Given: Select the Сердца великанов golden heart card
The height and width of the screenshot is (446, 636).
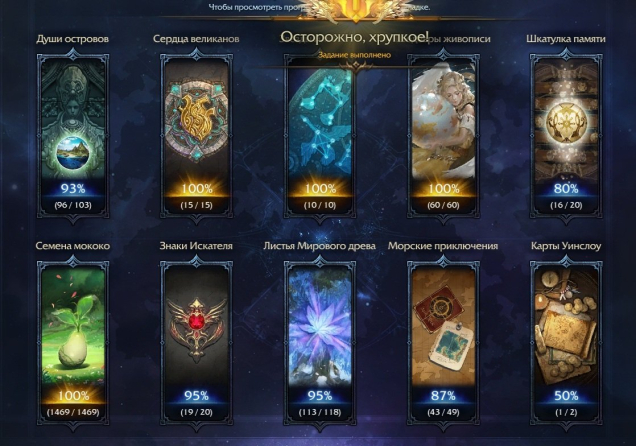Looking at the screenshot, I should pos(196,136).
